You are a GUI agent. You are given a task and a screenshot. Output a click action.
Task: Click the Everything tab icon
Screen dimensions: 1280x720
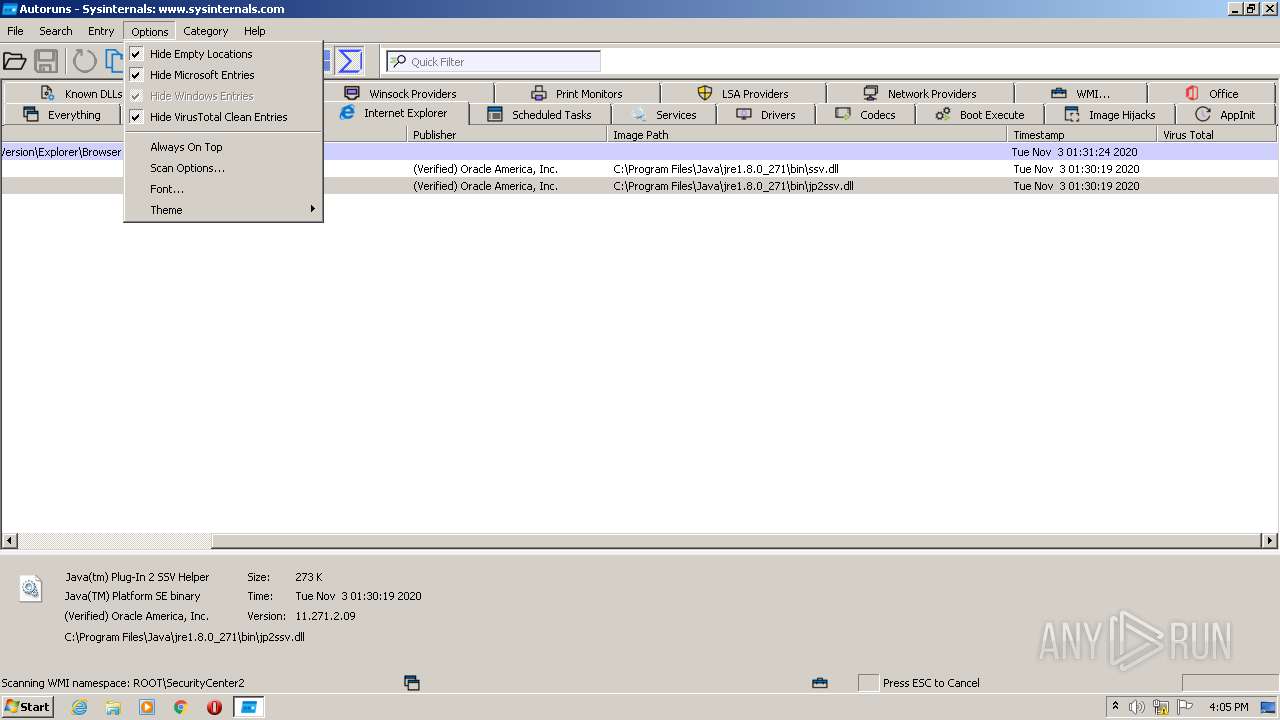31,115
